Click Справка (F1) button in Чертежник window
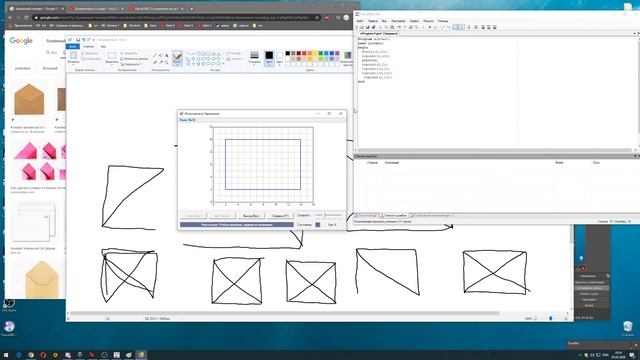Image resolution: width=640 pixels, height=360 pixels. pos(280,216)
